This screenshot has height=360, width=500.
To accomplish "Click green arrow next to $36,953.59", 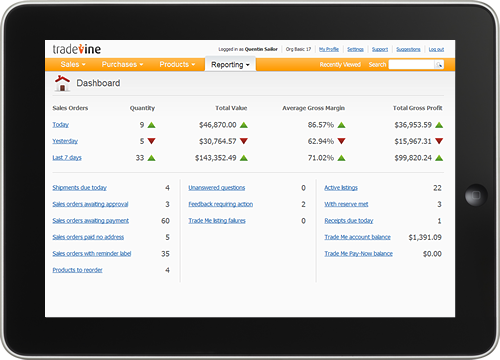I will 439,125.
